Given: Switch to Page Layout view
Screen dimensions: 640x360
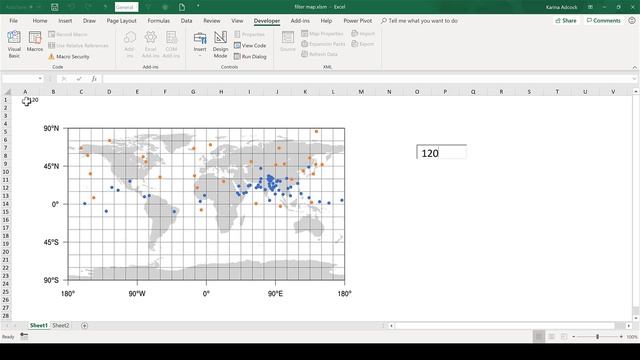Looking at the screenshot, I should pyautogui.click(x=551, y=336).
